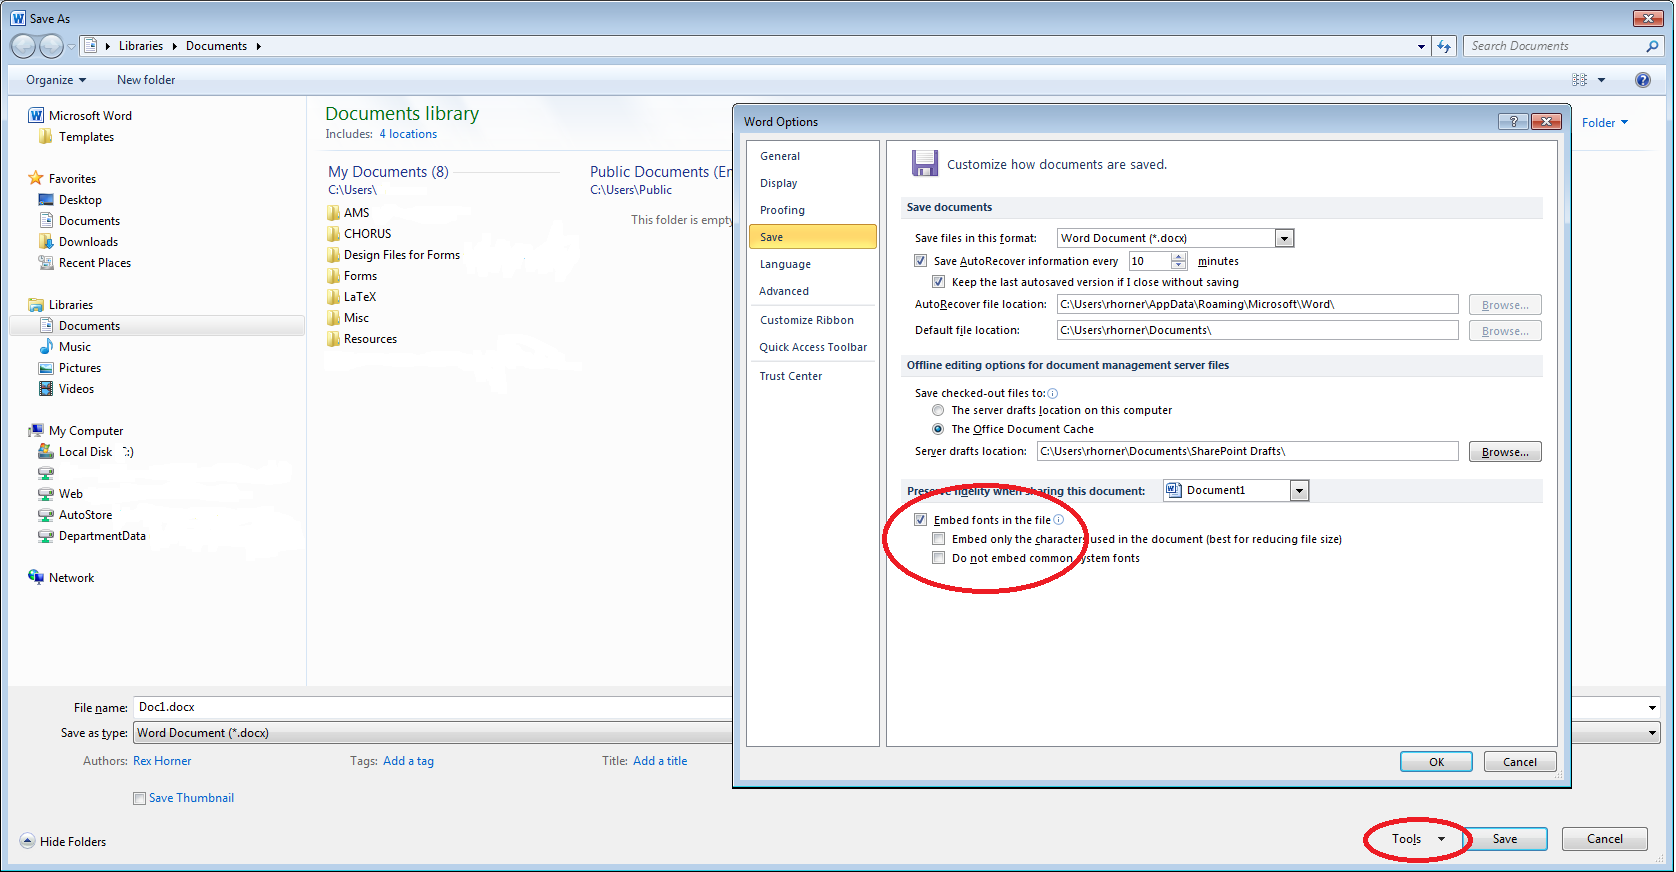1676x872 pixels.
Task: Uncheck Embed fonts in the file
Action: (921, 520)
